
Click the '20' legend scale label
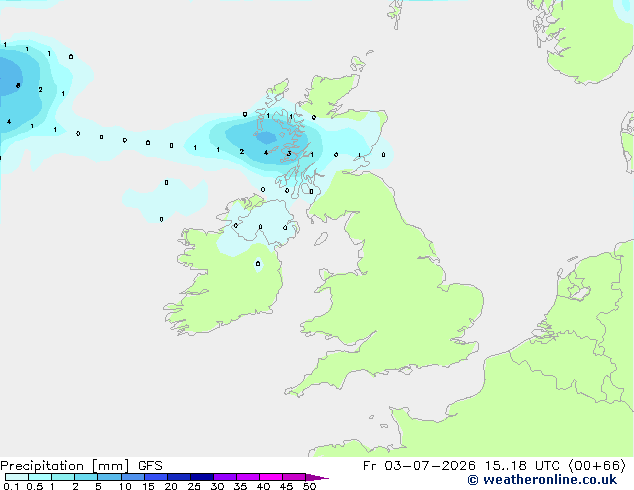pyautogui.click(x=171, y=486)
